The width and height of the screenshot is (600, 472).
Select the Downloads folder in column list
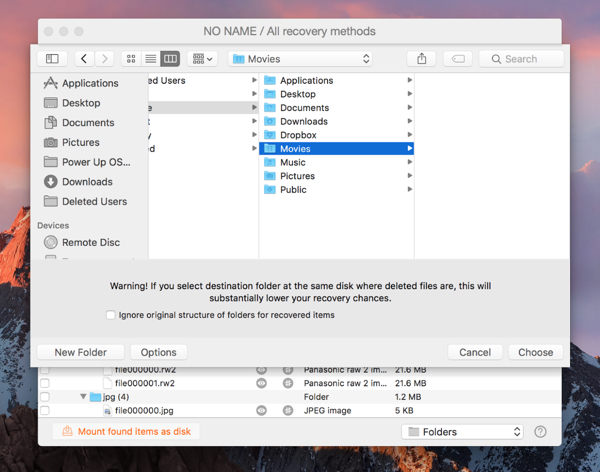pyautogui.click(x=336, y=121)
